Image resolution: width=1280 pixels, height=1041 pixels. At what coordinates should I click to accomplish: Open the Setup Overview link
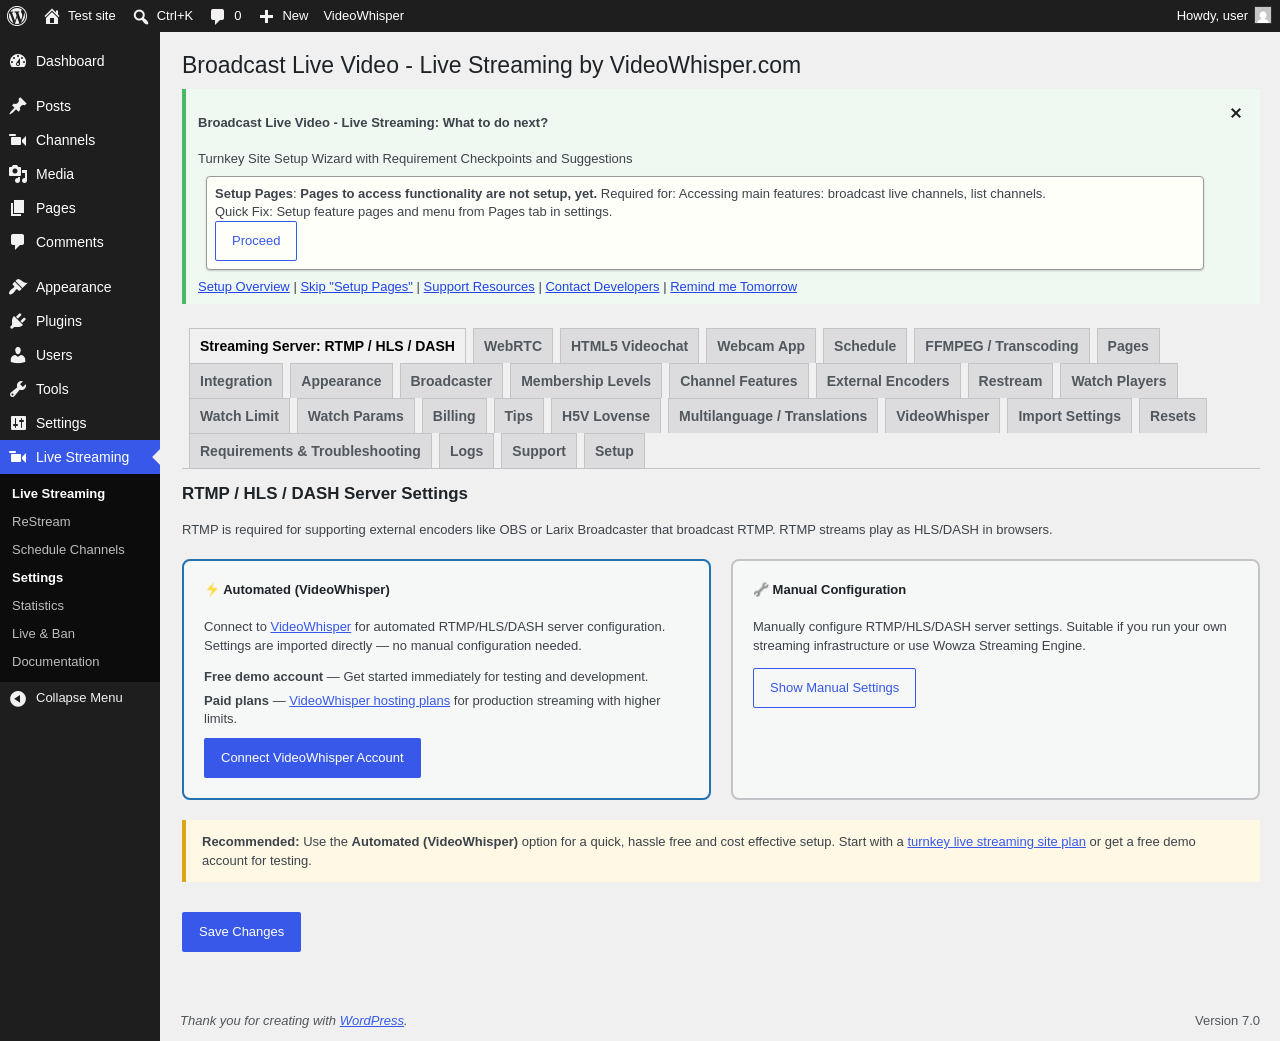[x=244, y=287]
